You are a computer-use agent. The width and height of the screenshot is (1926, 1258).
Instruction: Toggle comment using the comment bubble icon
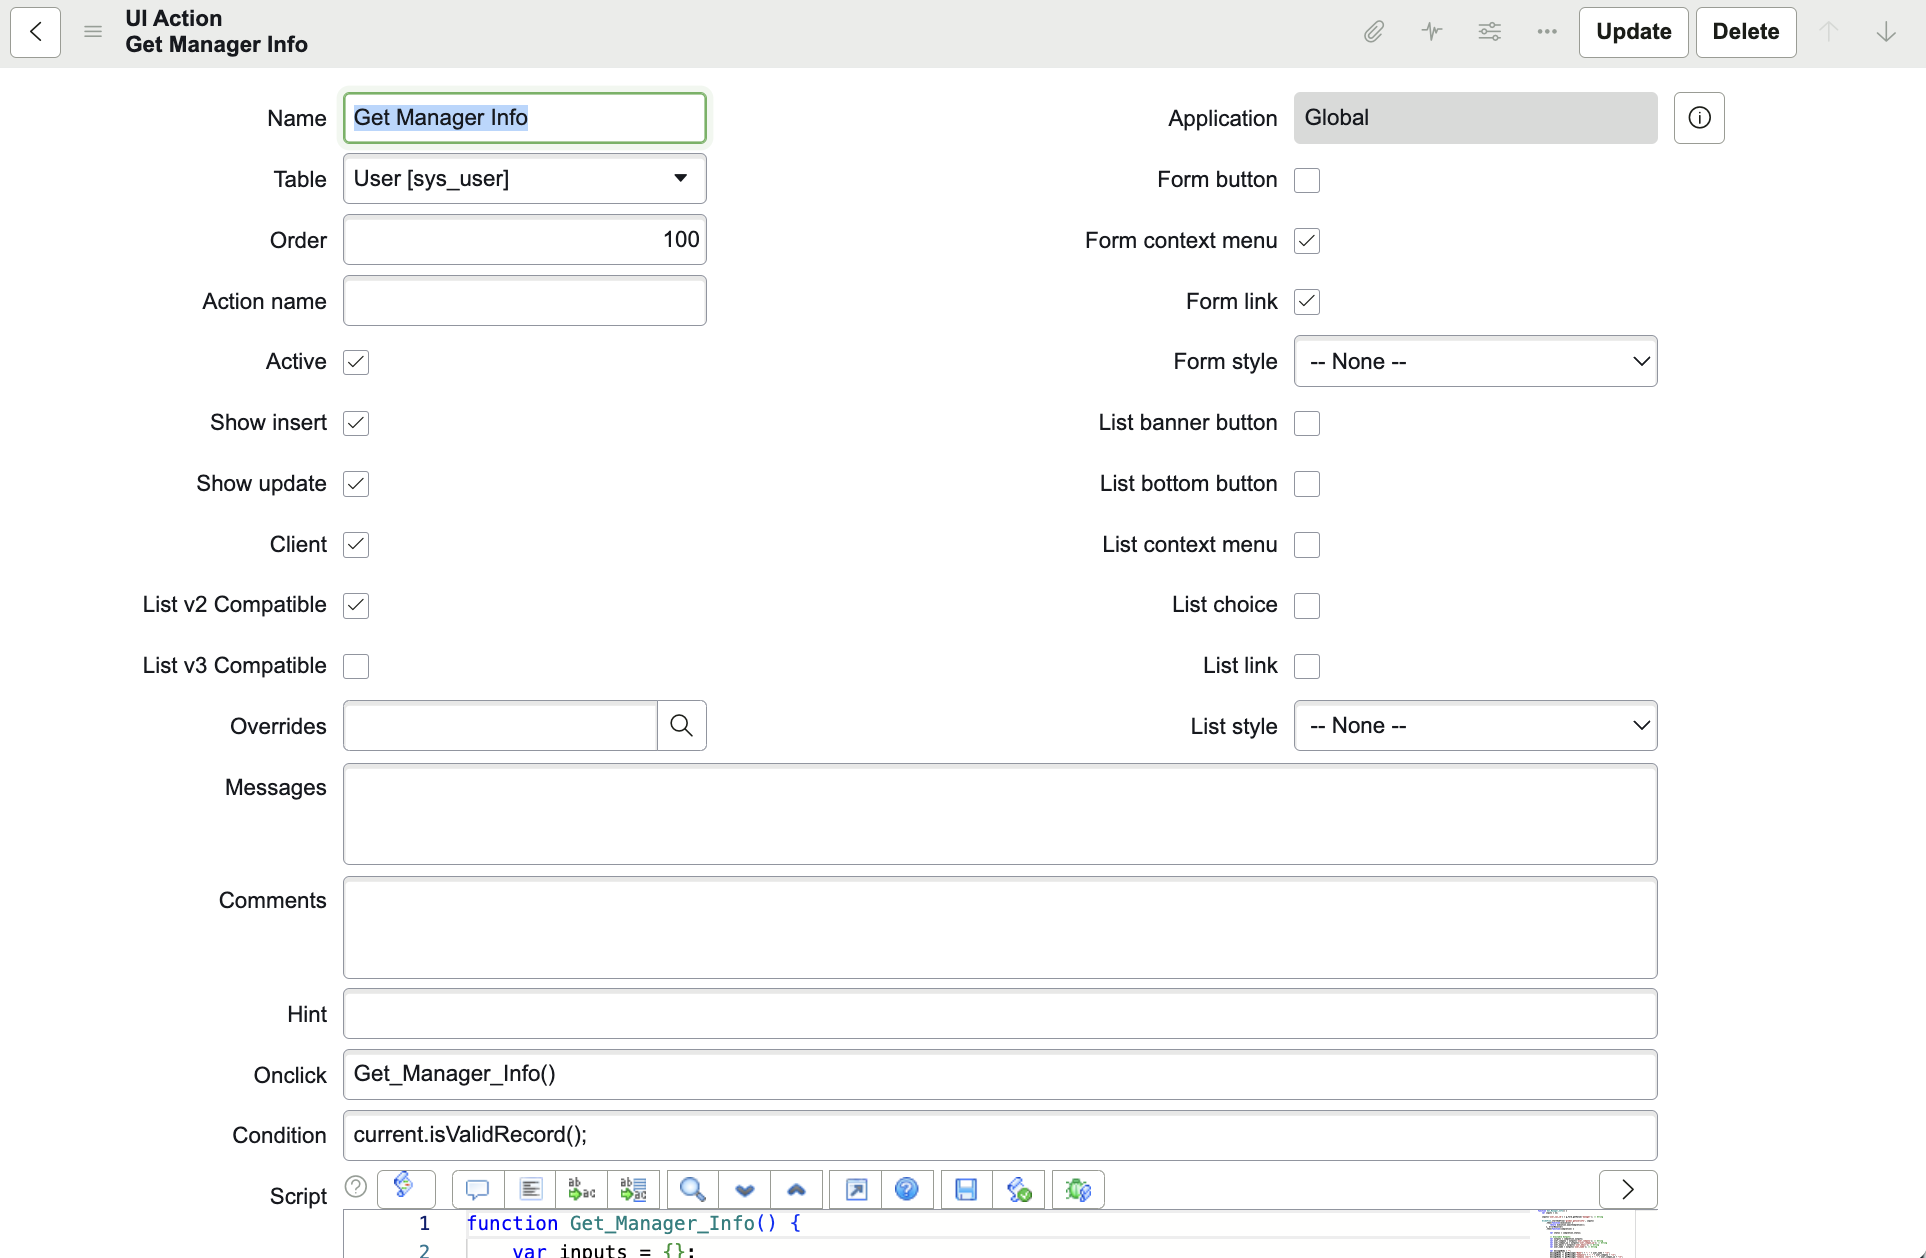[477, 1189]
